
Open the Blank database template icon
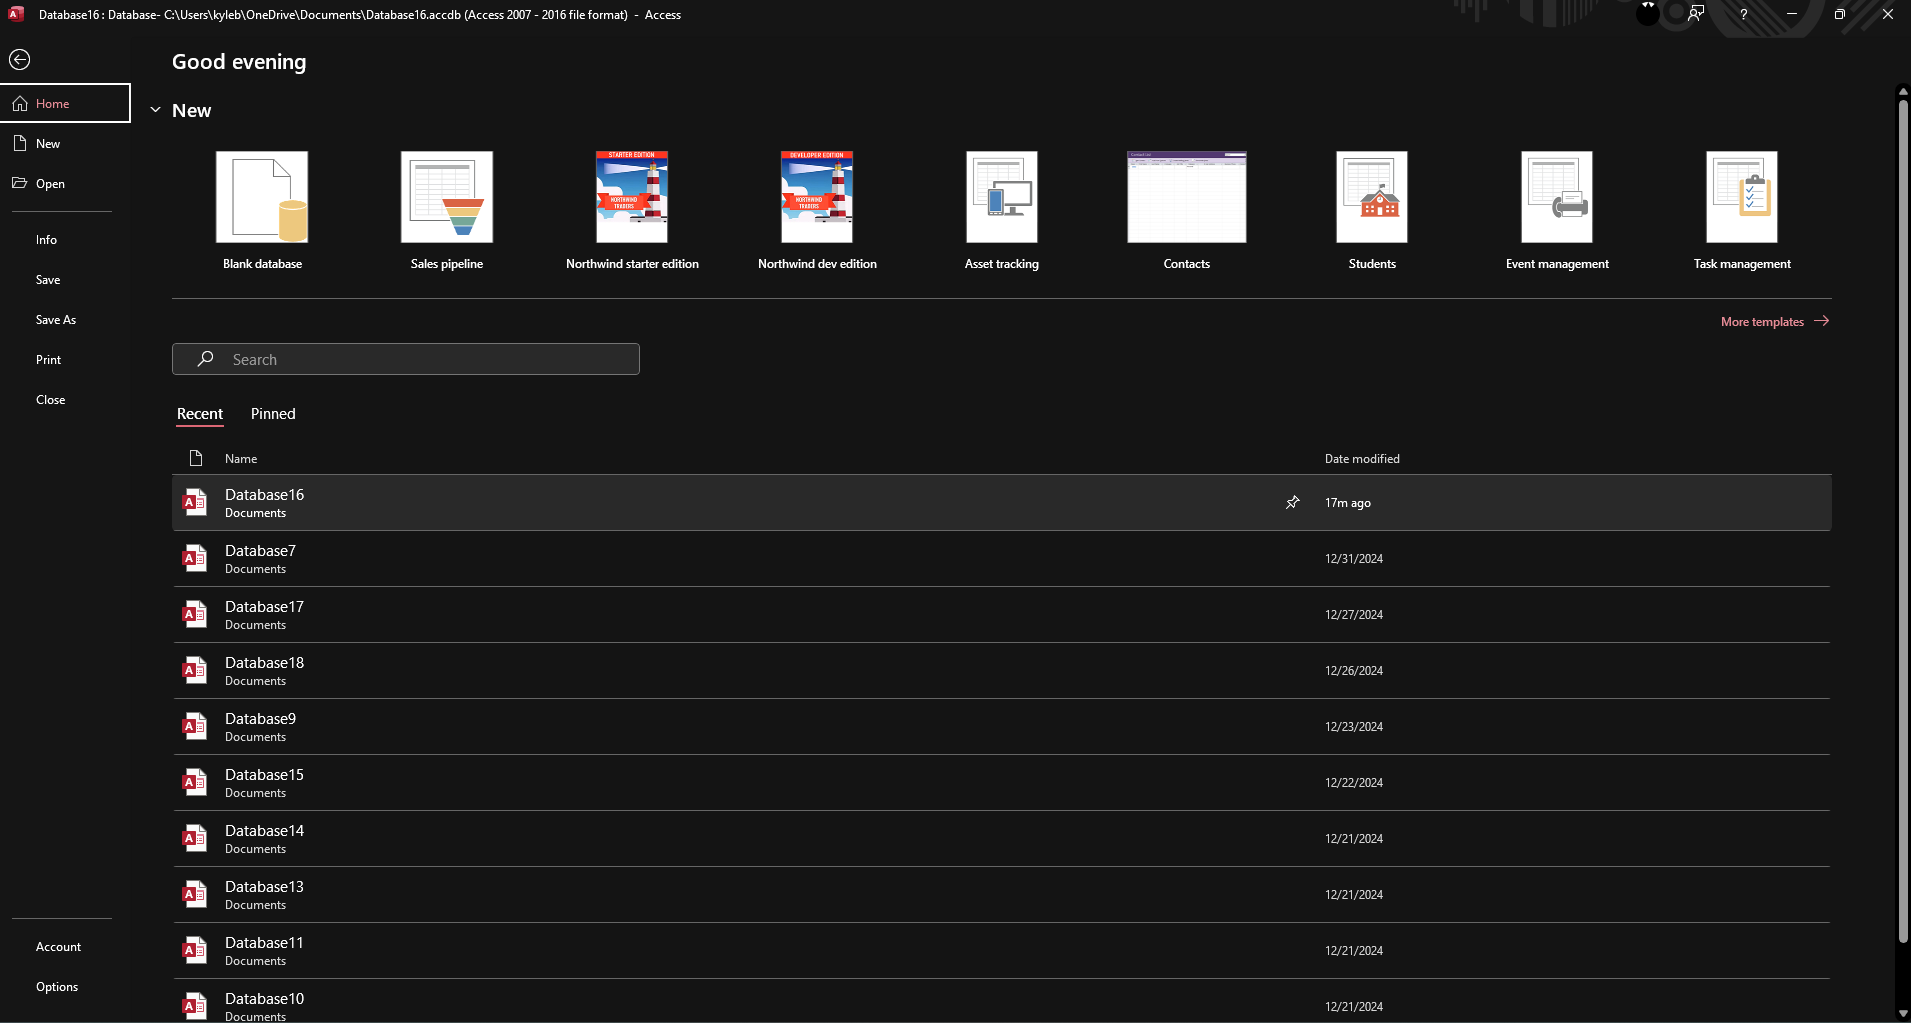click(262, 197)
